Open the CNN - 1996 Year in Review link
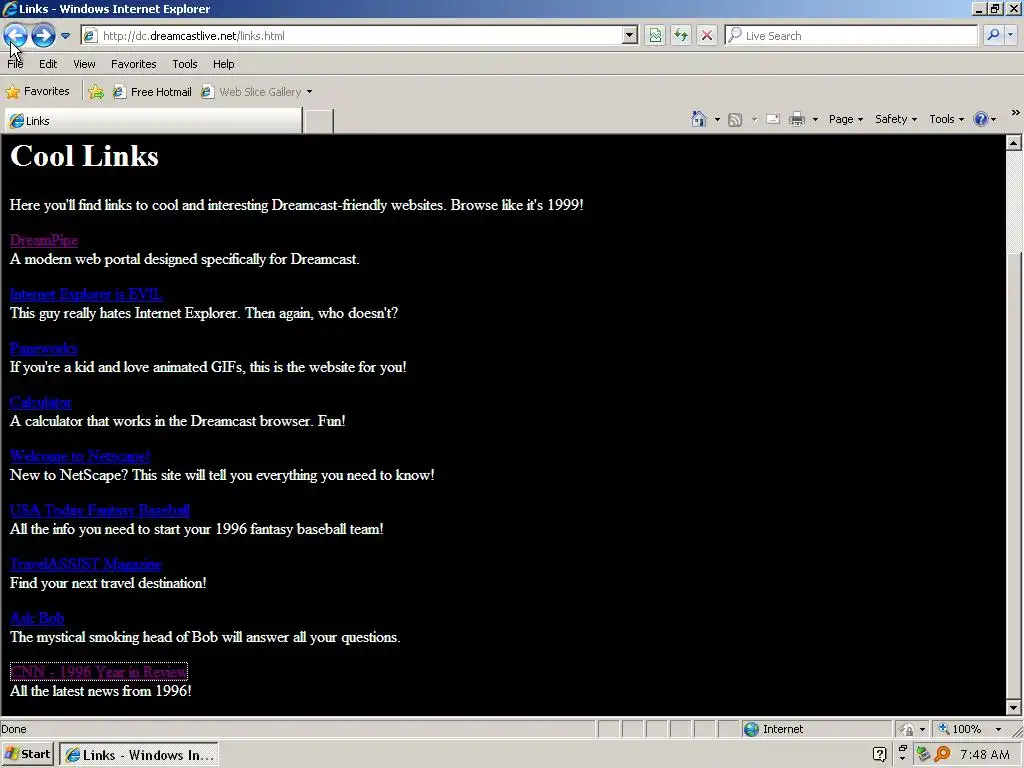The image size is (1024, 768). pos(99,671)
